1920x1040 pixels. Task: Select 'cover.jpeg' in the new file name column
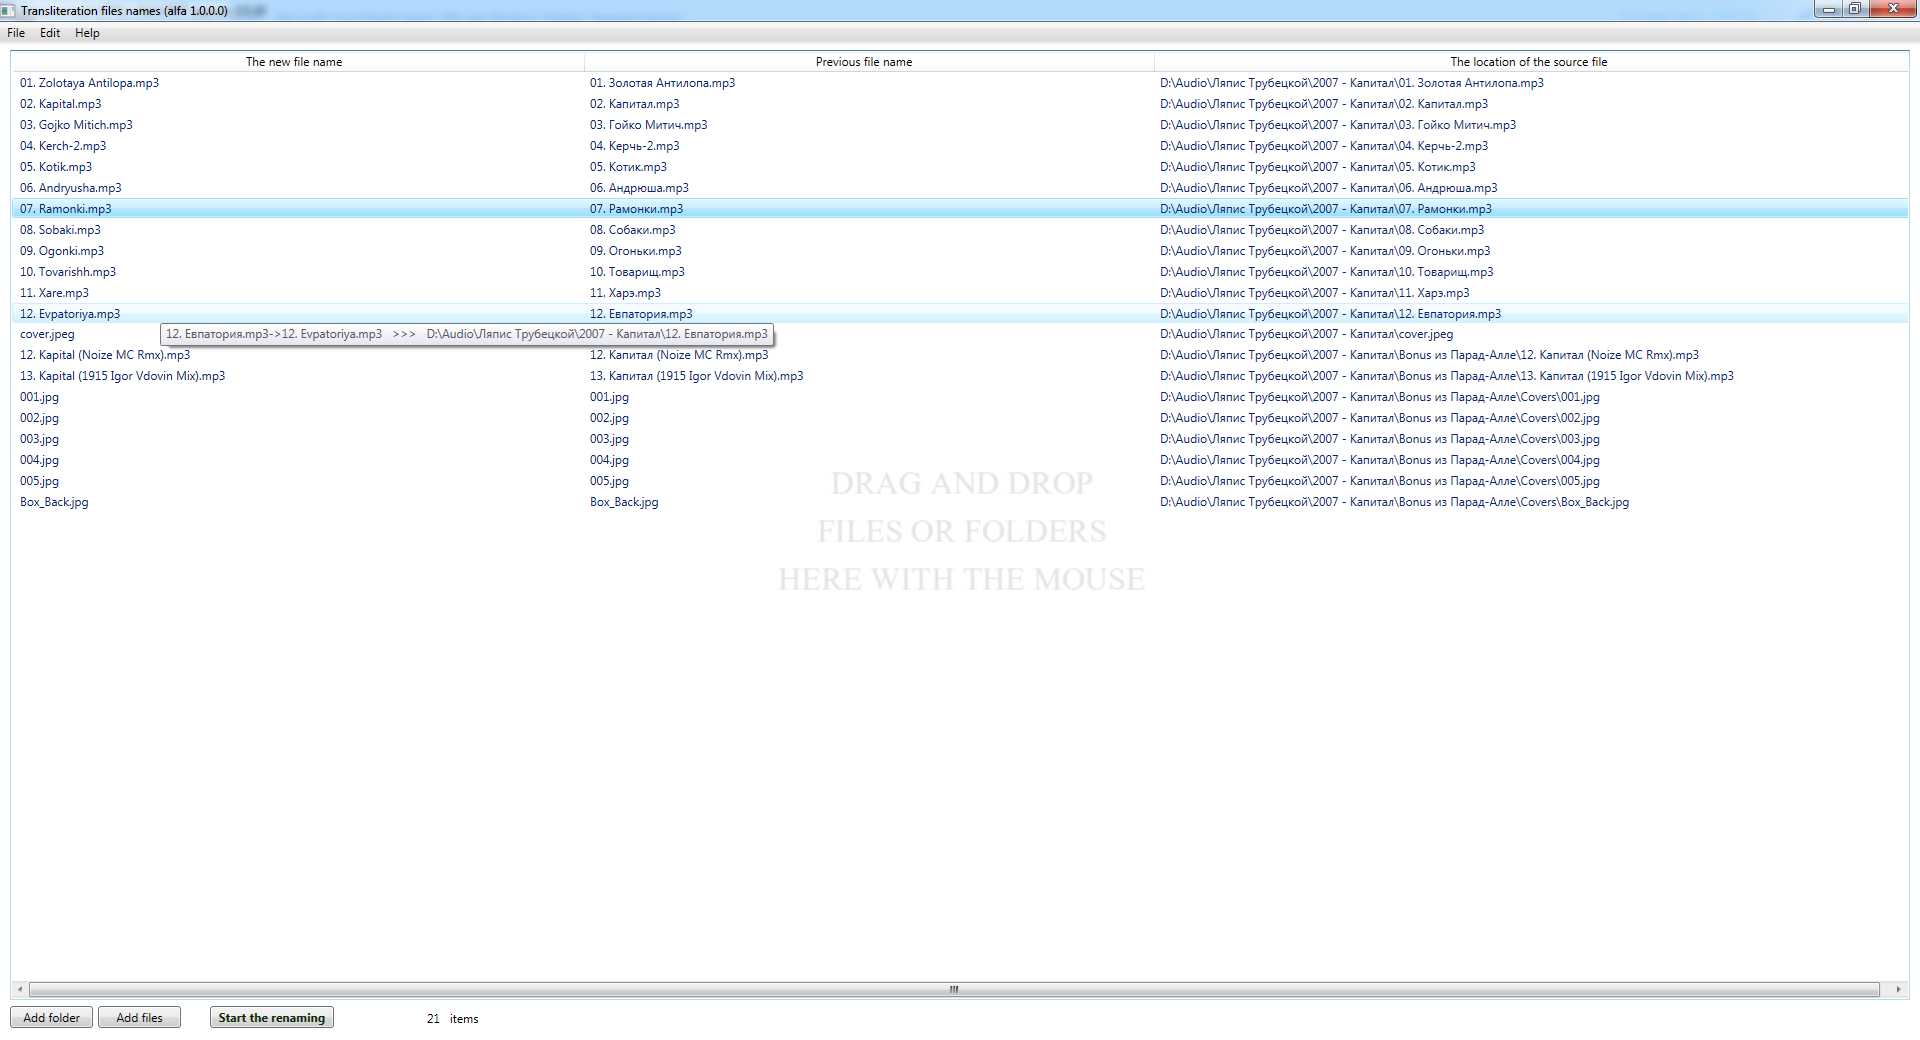[47, 334]
